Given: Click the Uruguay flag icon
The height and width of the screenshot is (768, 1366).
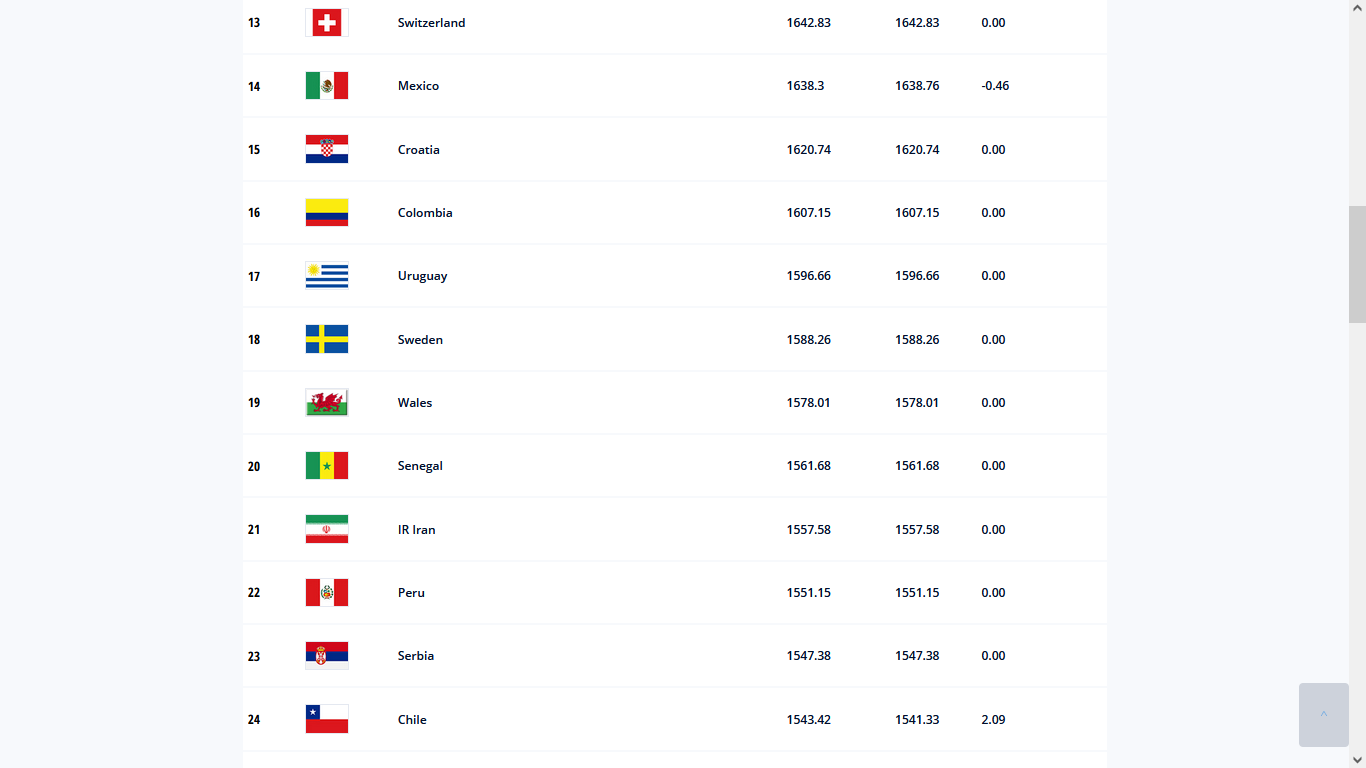Looking at the screenshot, I should [x=327, y=276].
